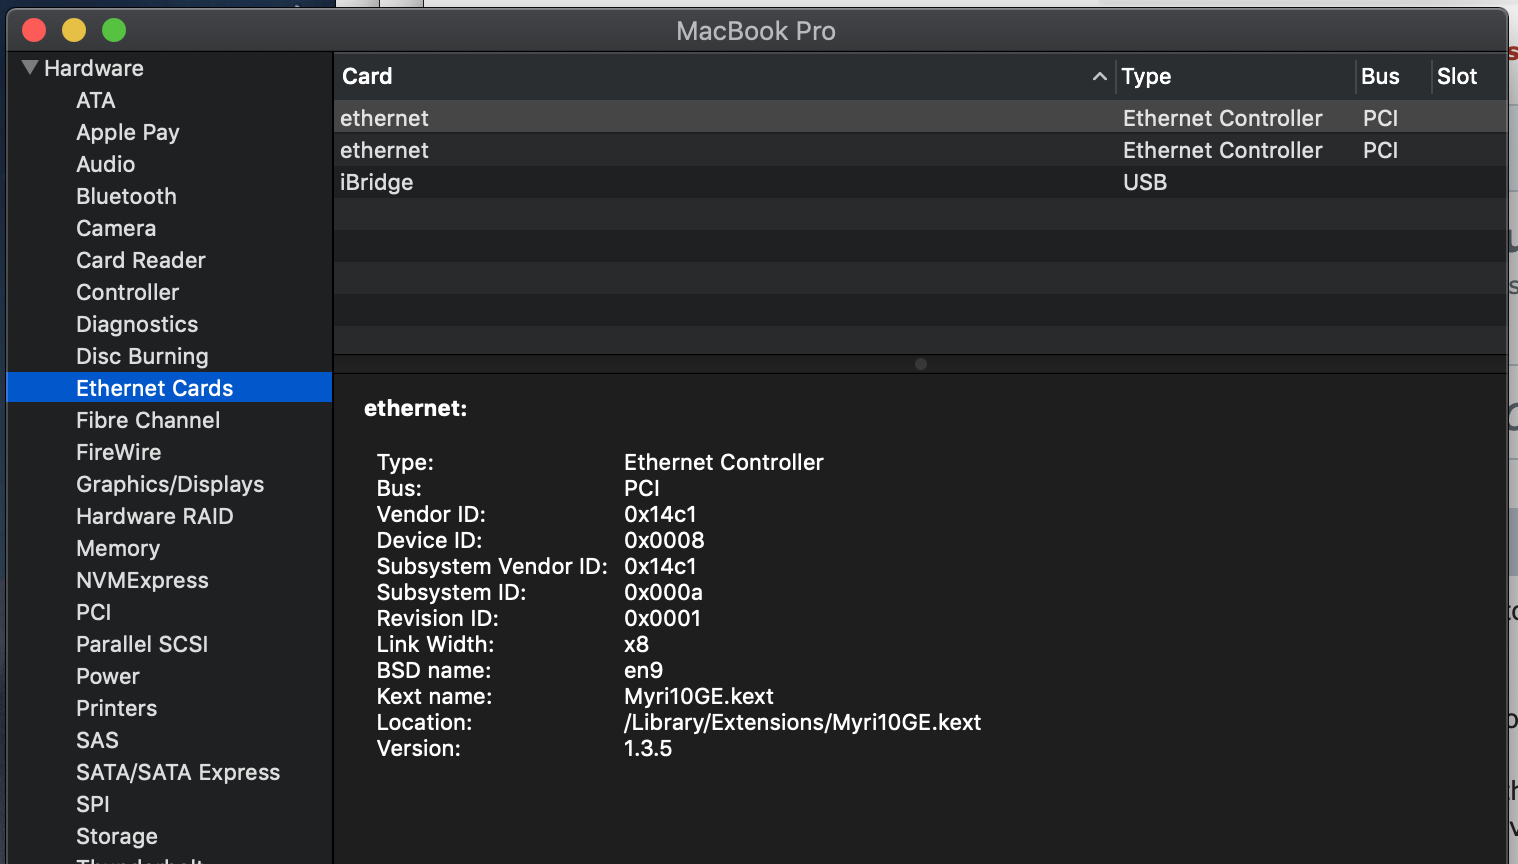Select ATA in the sidebar
Screen dimensions: 1518x864
[96, 100]
